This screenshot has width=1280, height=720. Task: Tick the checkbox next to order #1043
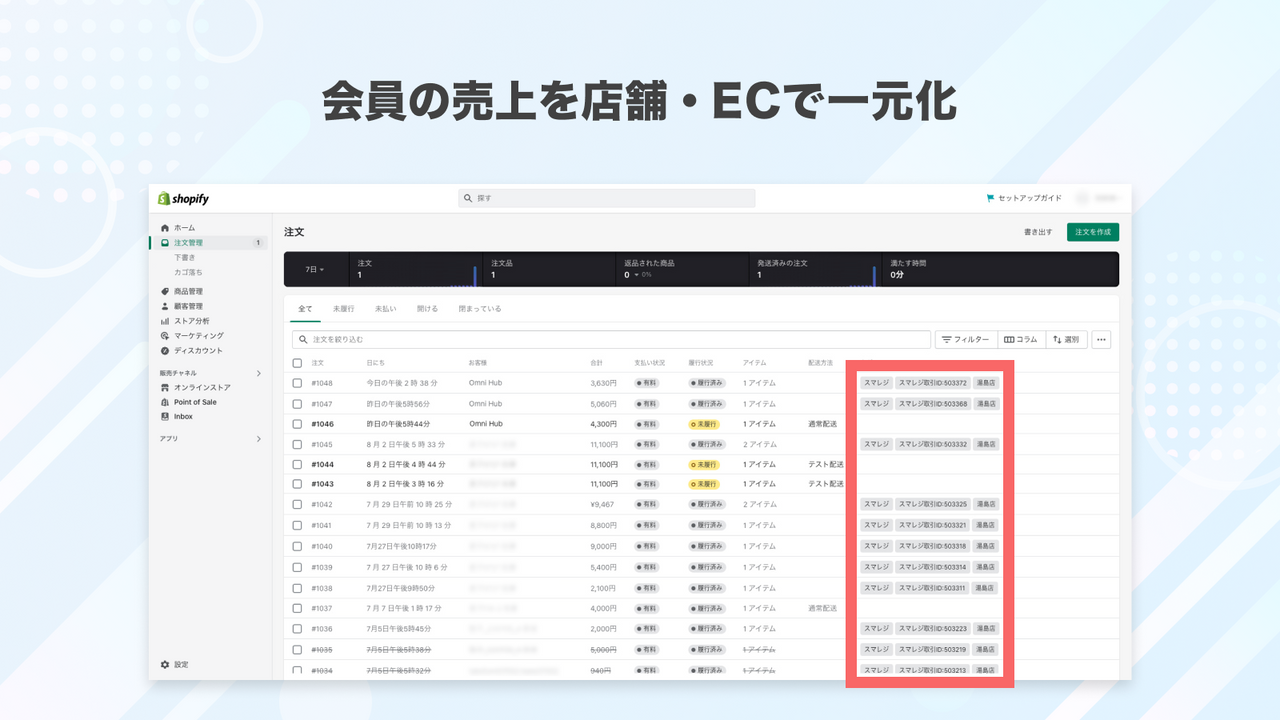click(297, 484)
